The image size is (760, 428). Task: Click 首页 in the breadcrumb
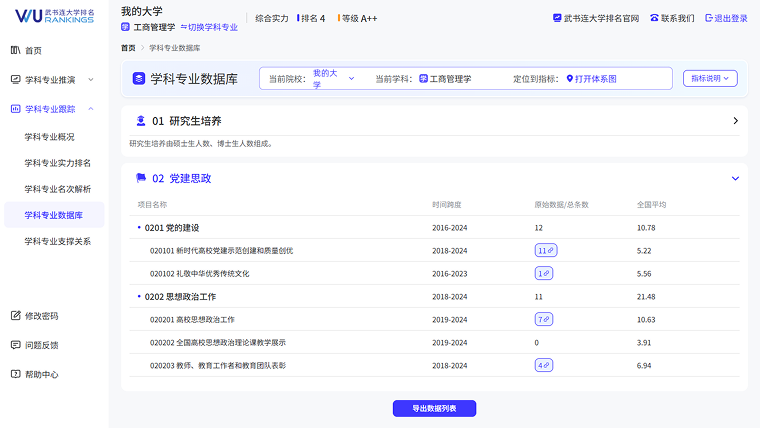pyautogui.click(x=128, y=48)
